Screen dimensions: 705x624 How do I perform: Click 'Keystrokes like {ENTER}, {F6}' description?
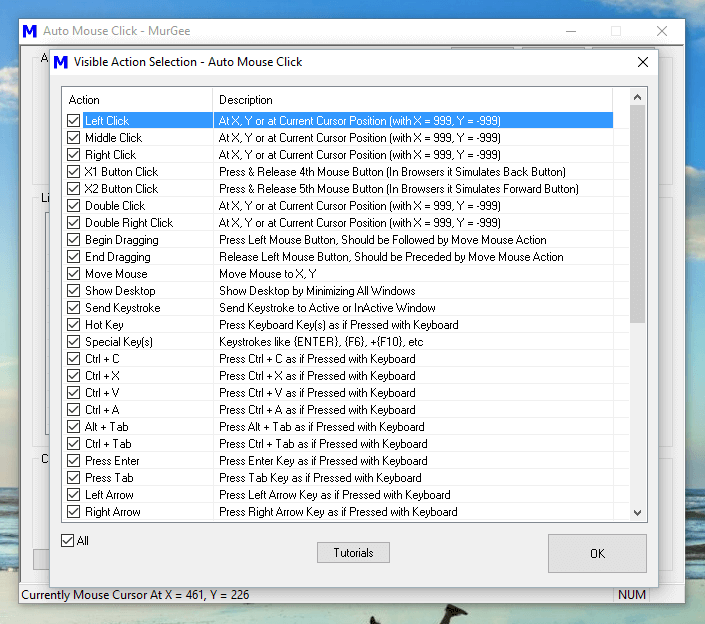tap(321, 342)
